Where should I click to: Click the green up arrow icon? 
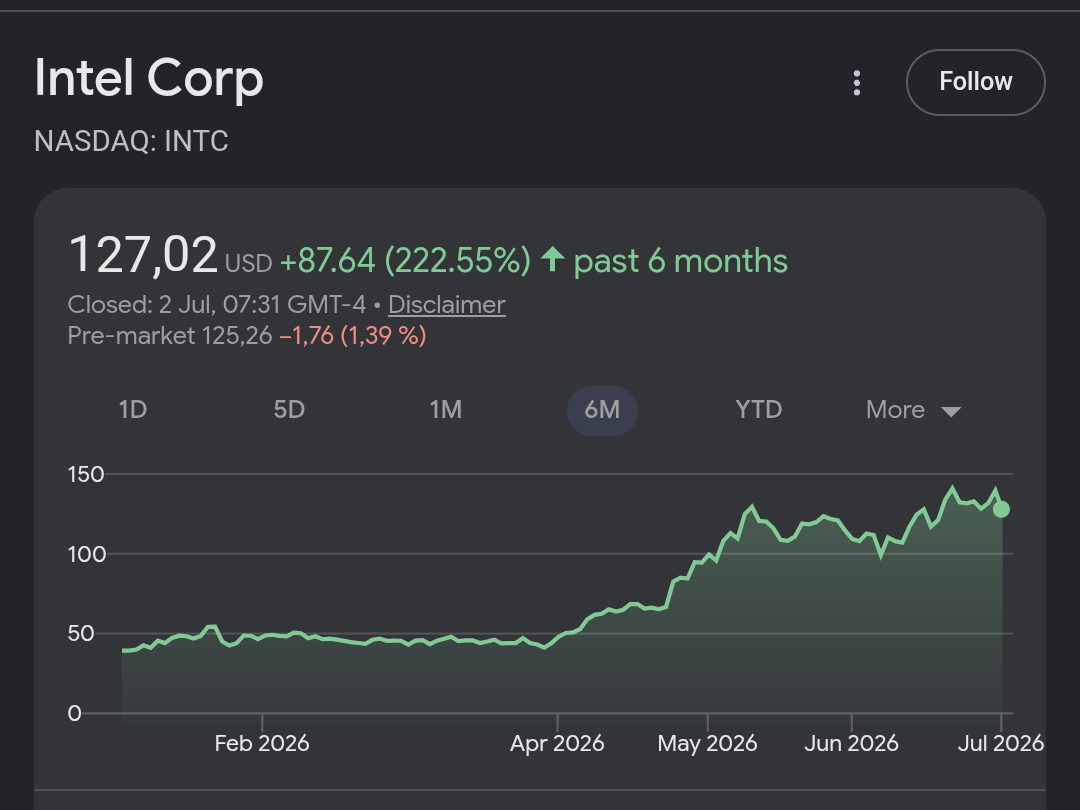pos(552,259)
